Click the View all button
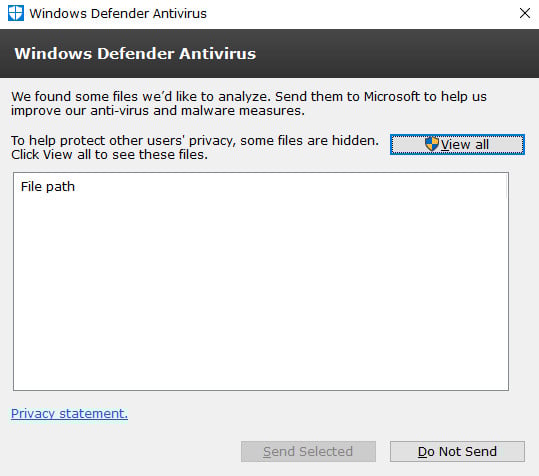The width and height of the screenshot is (539, 476). click(x=457, y=144)
